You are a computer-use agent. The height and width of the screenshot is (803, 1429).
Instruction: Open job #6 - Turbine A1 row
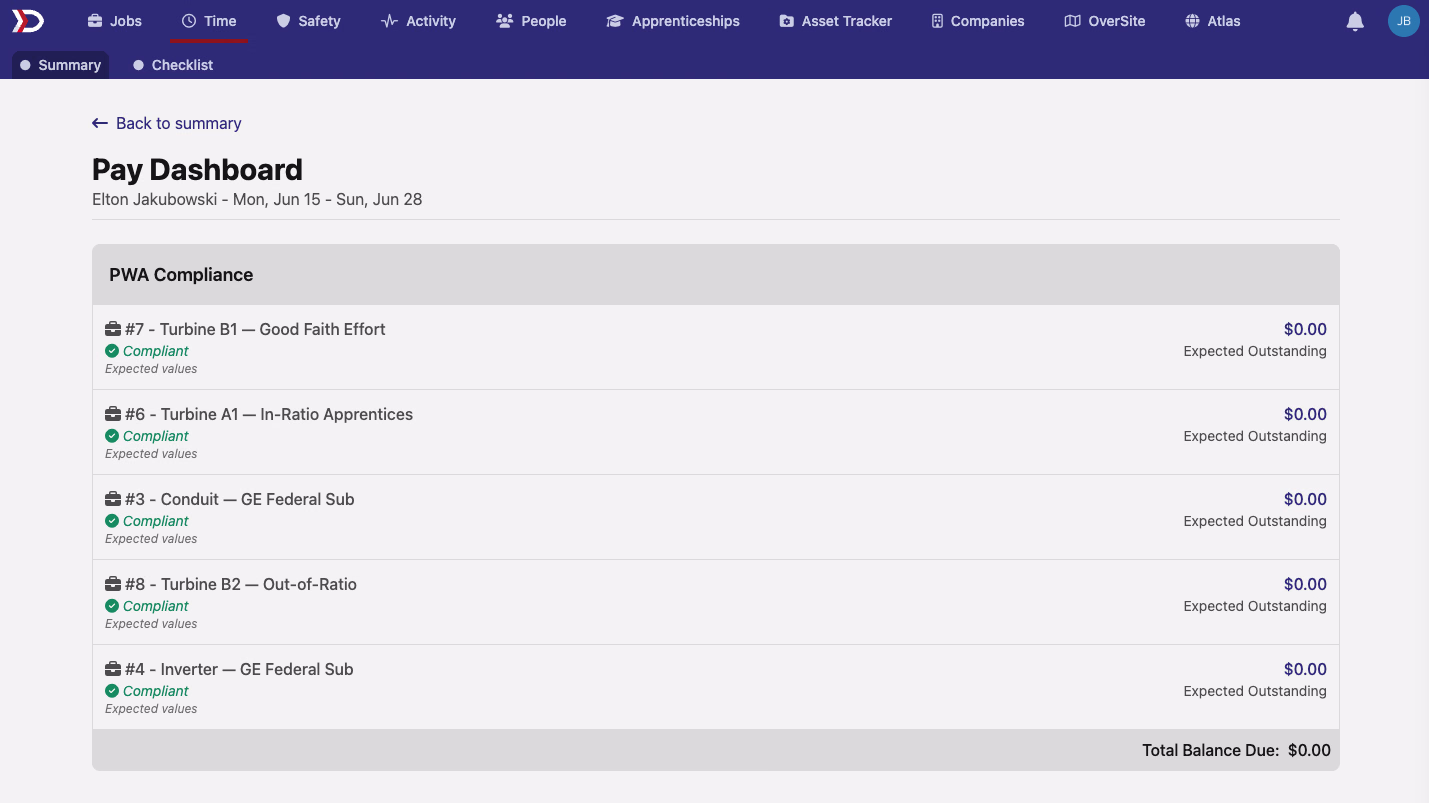[715, 432]
